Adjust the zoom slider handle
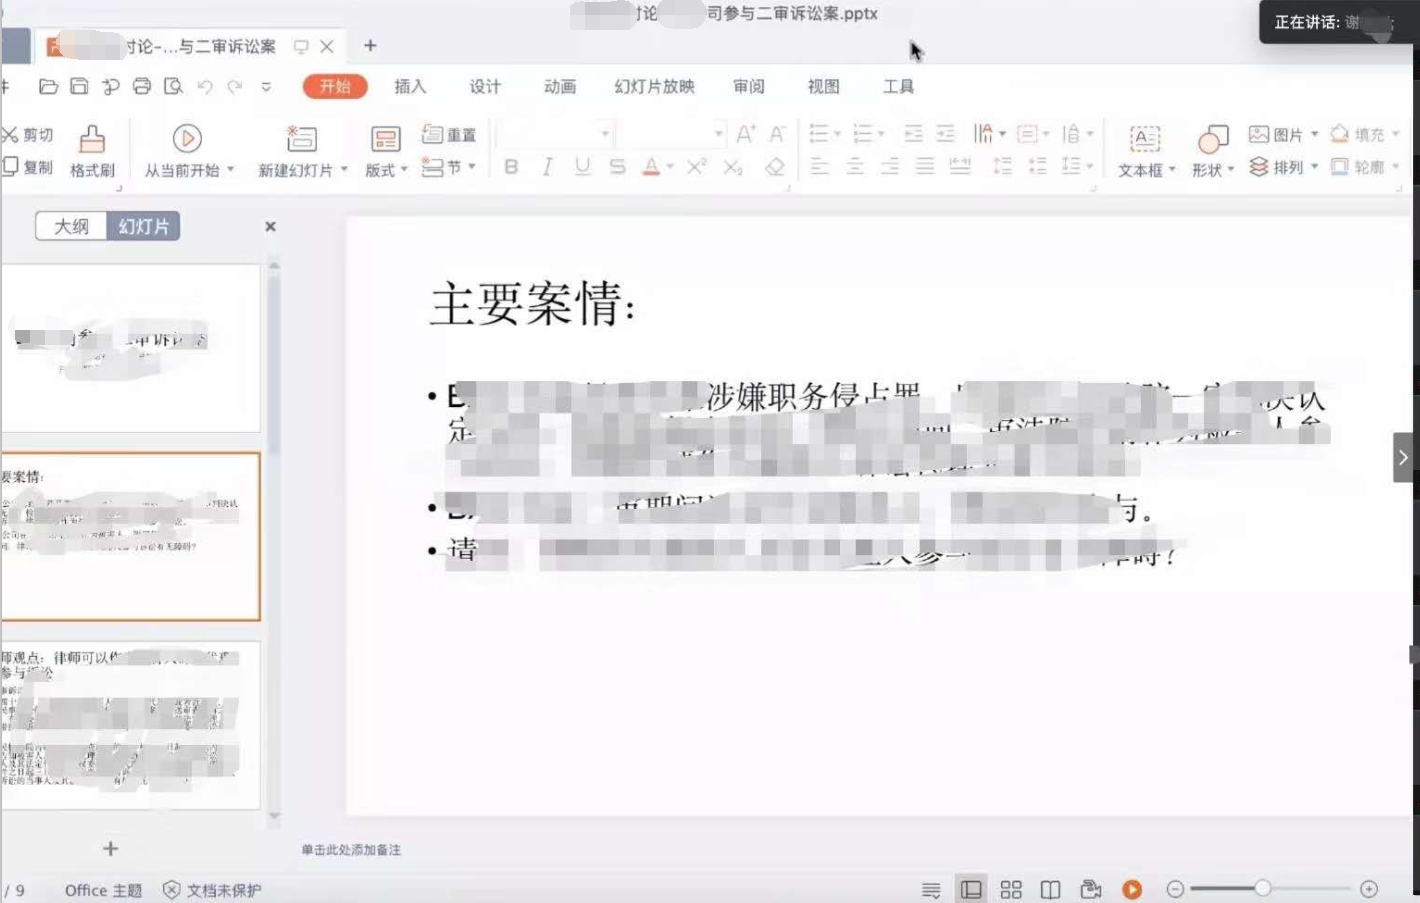 click(1263, 888)
